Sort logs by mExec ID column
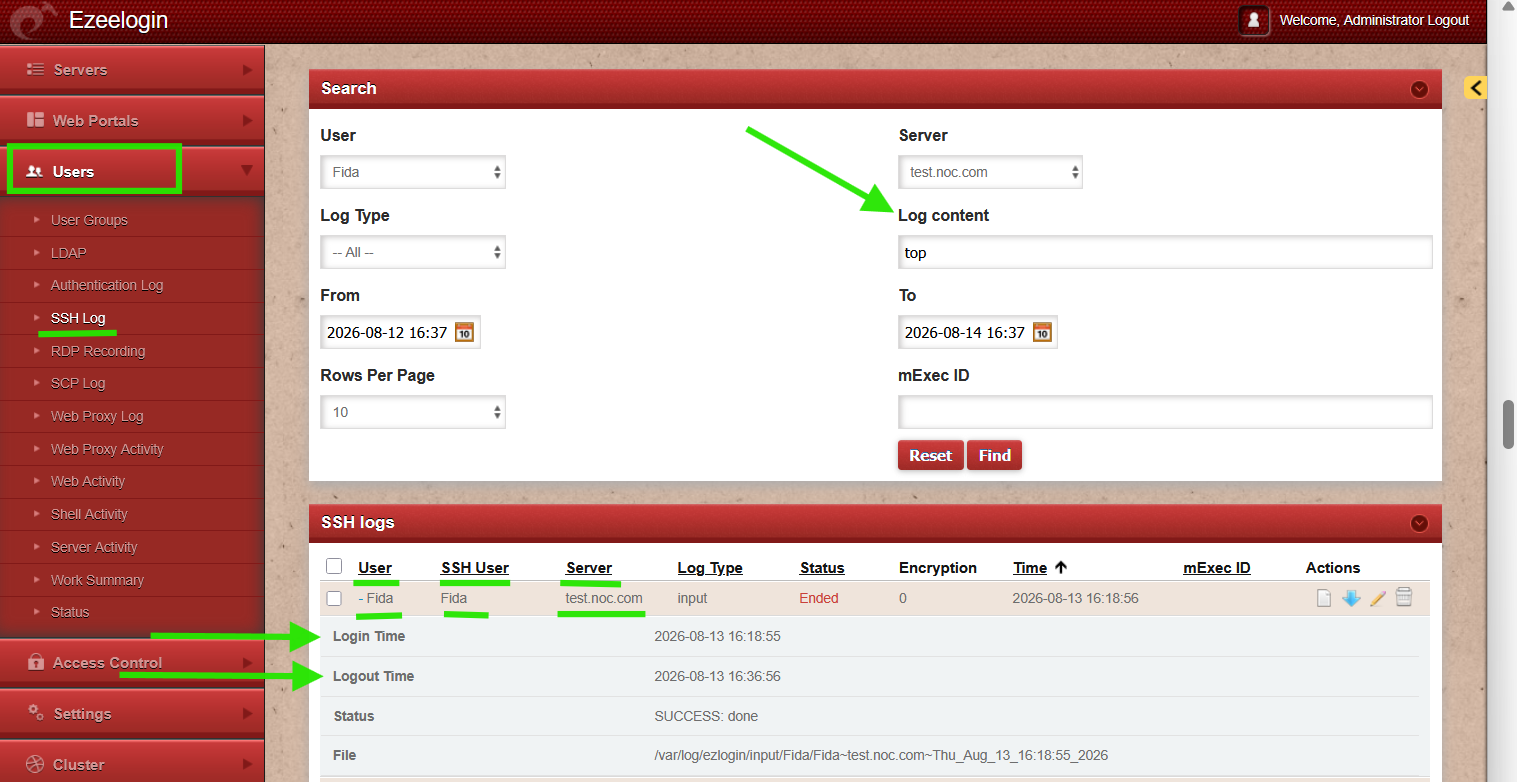Image resolution: width=1517 pixels, height=782 pixels. tap(1217, 568)
